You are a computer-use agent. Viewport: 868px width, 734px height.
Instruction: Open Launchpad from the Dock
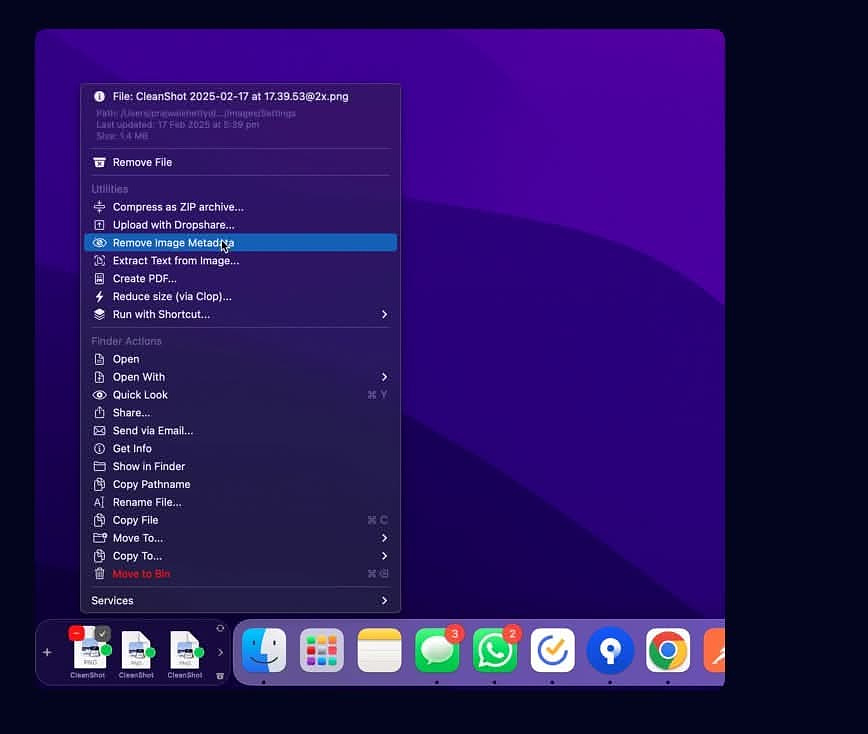click(322, 651)
